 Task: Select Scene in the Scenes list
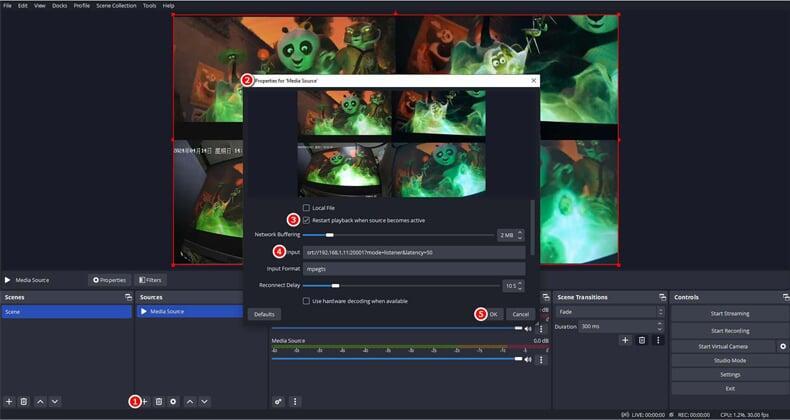click(67, 312)
